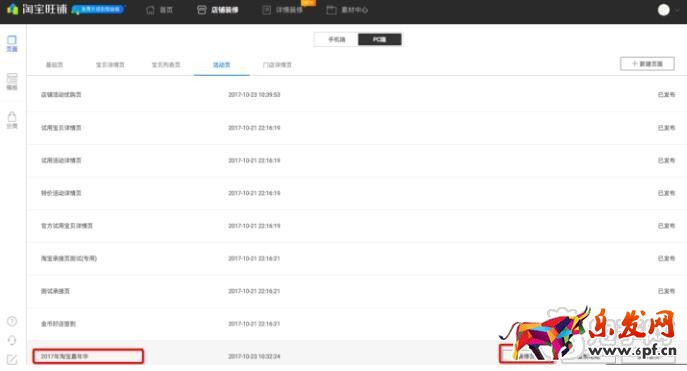The height and width of the screenshot is (371, 687).
Task: Select the 试用宝贝详情页 page row
Action: [356, 128]
